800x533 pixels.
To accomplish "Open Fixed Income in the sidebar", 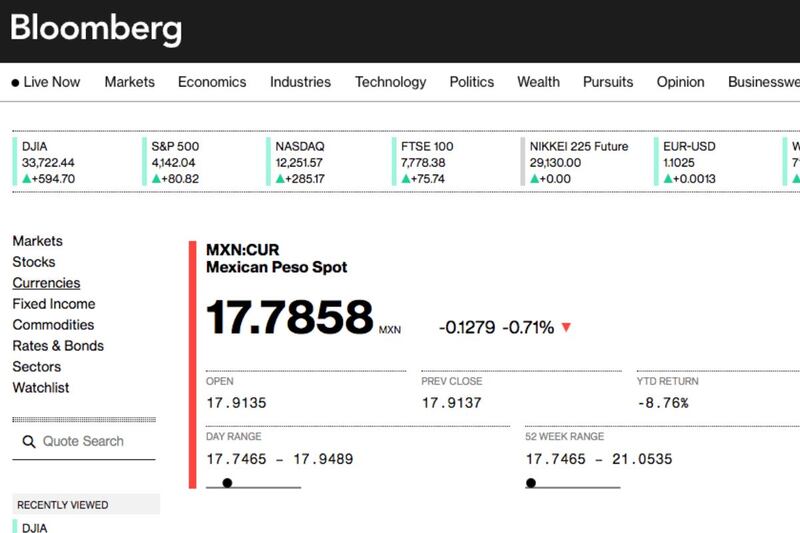I will pos(54,304).
